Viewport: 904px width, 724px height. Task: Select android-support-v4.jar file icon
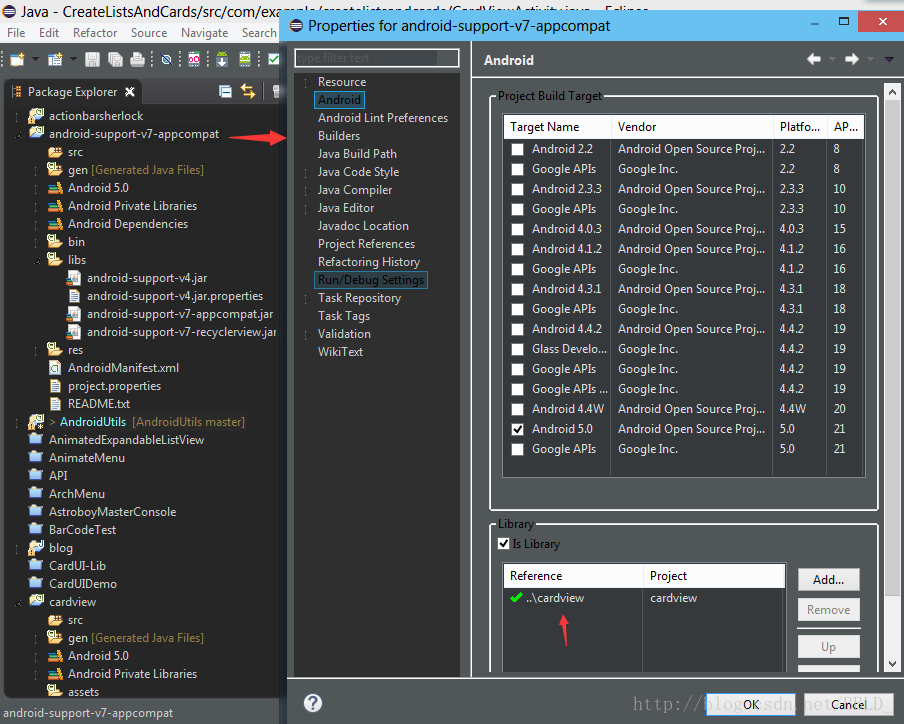tap(74, 278)
